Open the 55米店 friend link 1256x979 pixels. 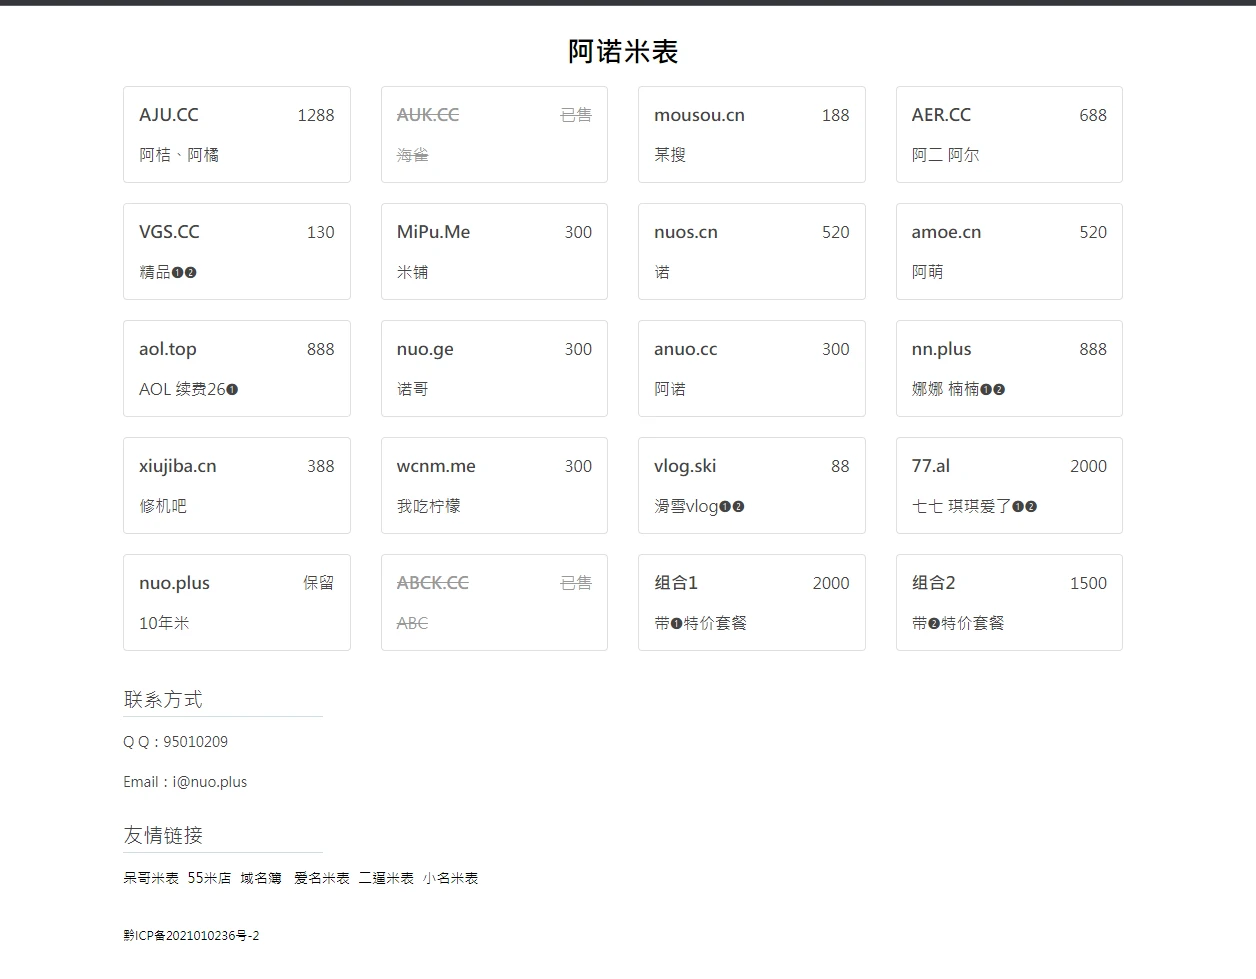[x=209, y=878]
